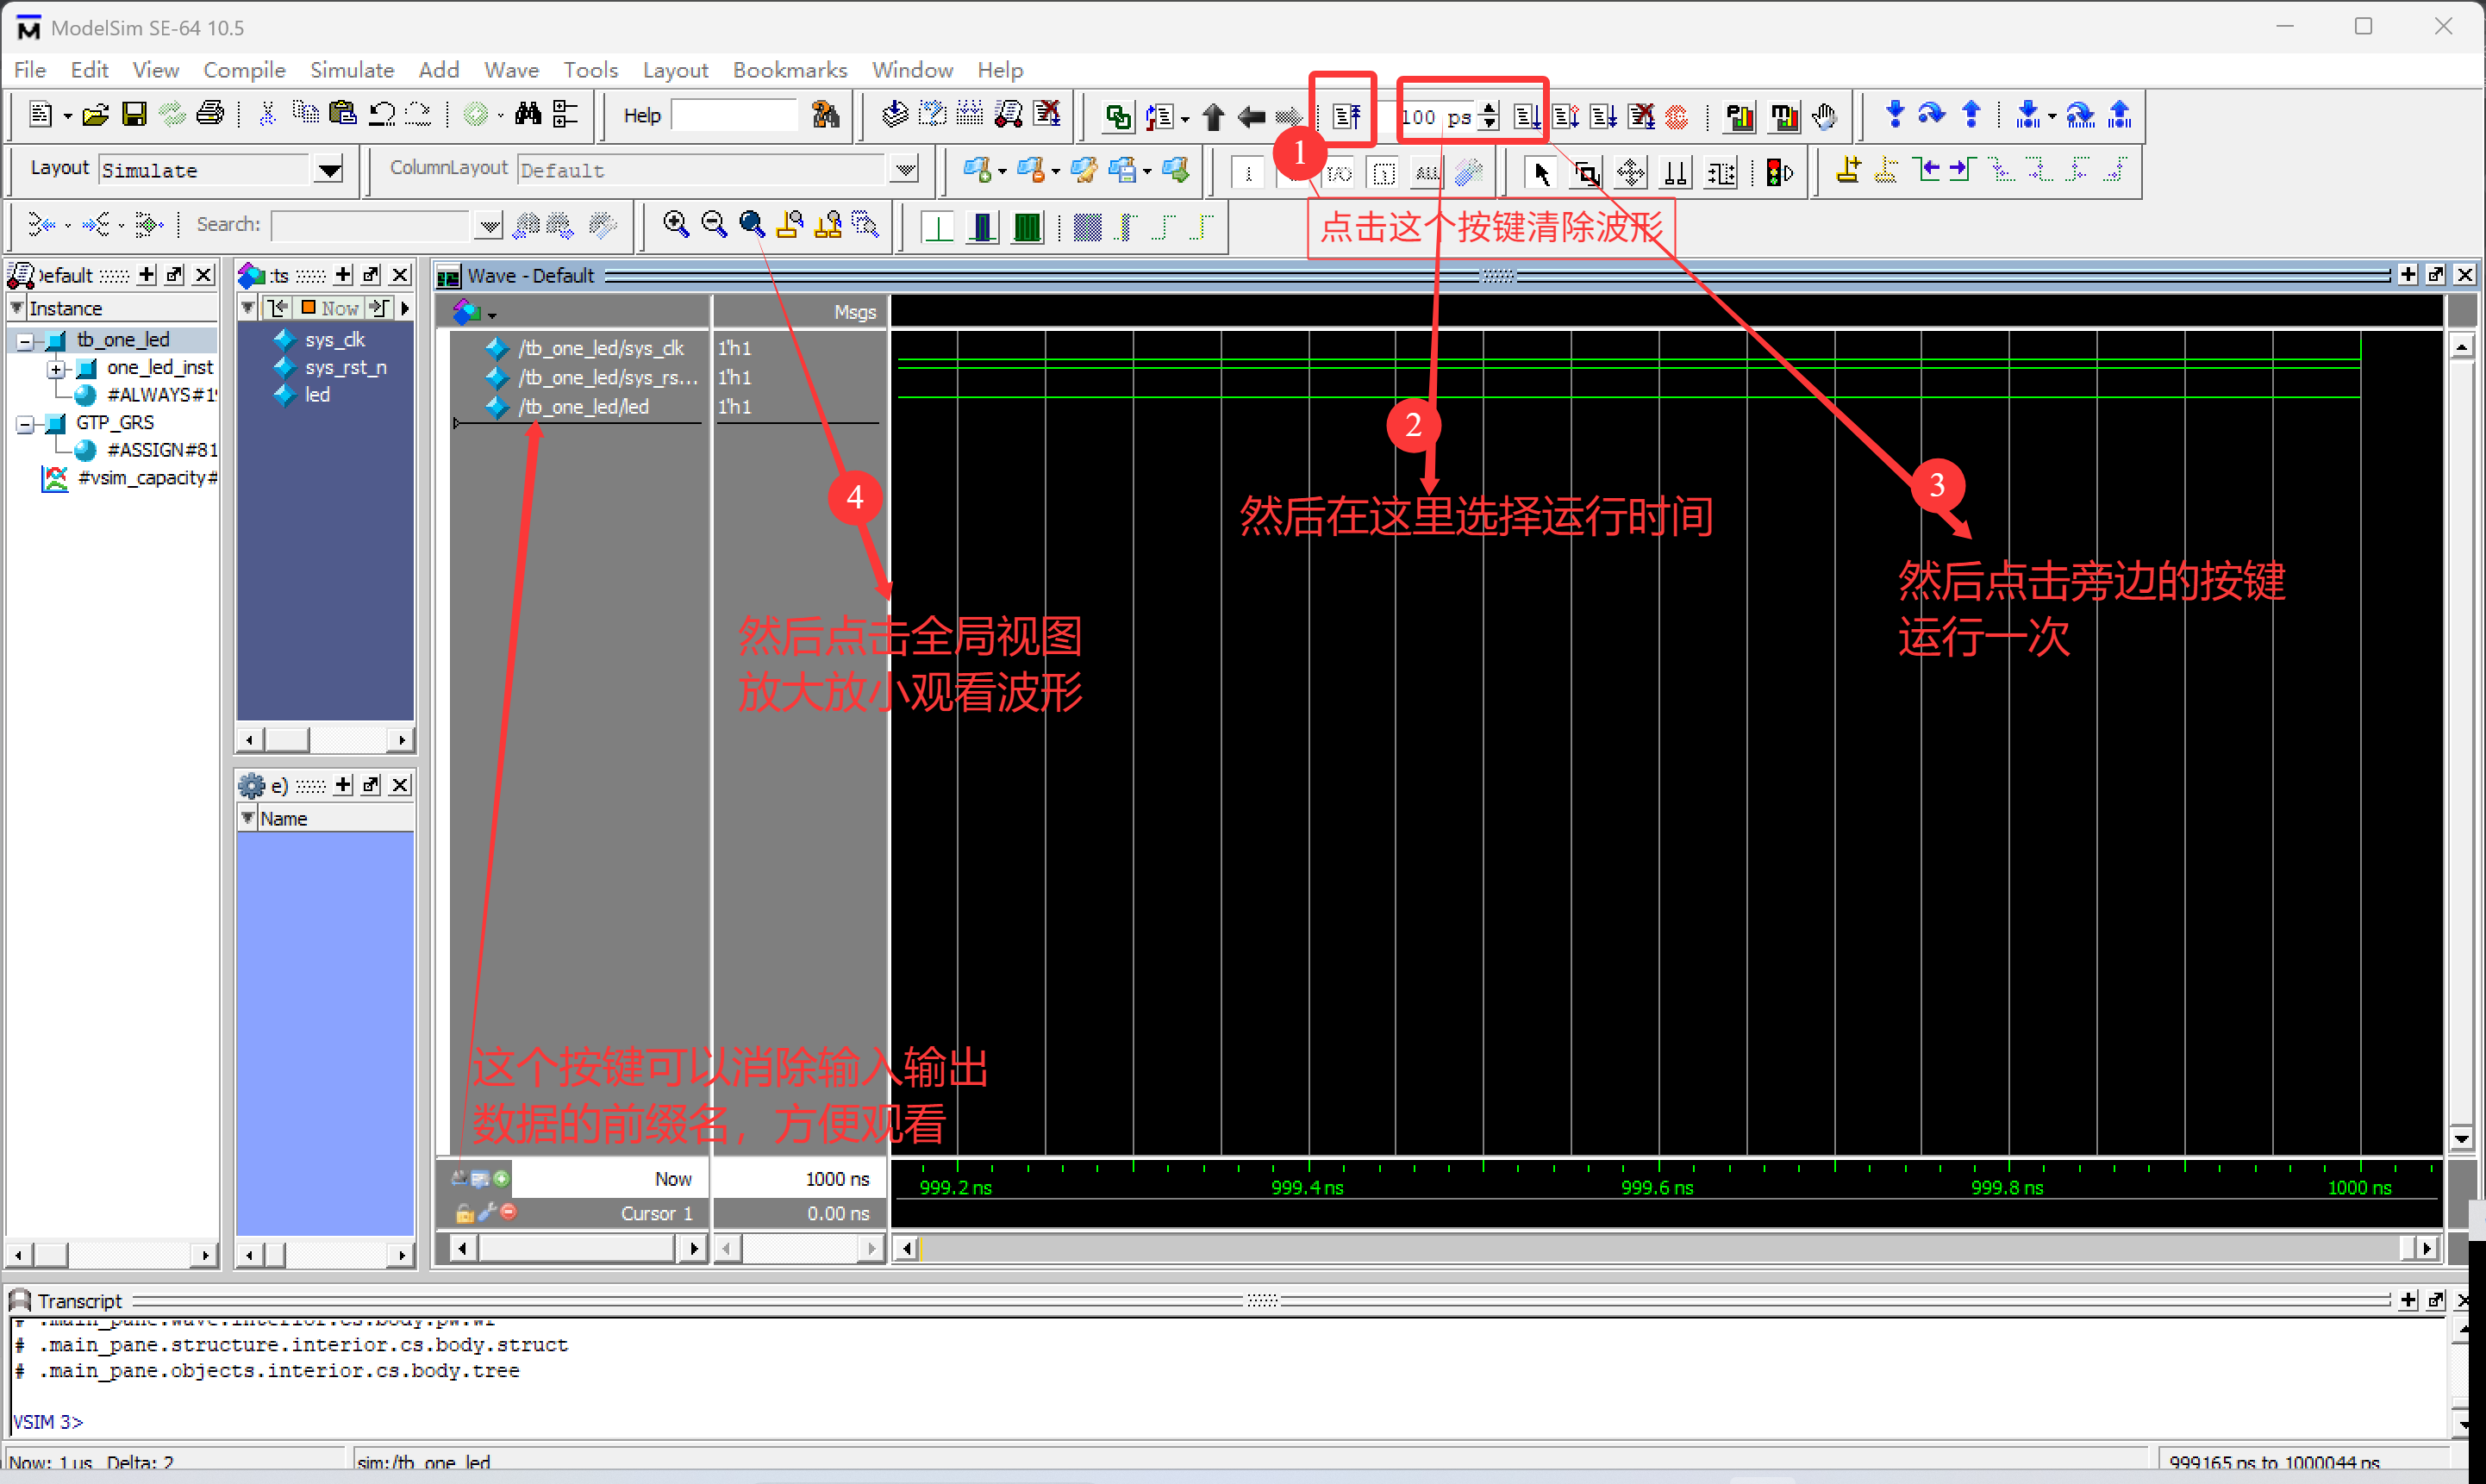Toggle the Cursor 1 lock icon
The height and width of the screenshot is (1484, 2486).
tap(464, 1213)
